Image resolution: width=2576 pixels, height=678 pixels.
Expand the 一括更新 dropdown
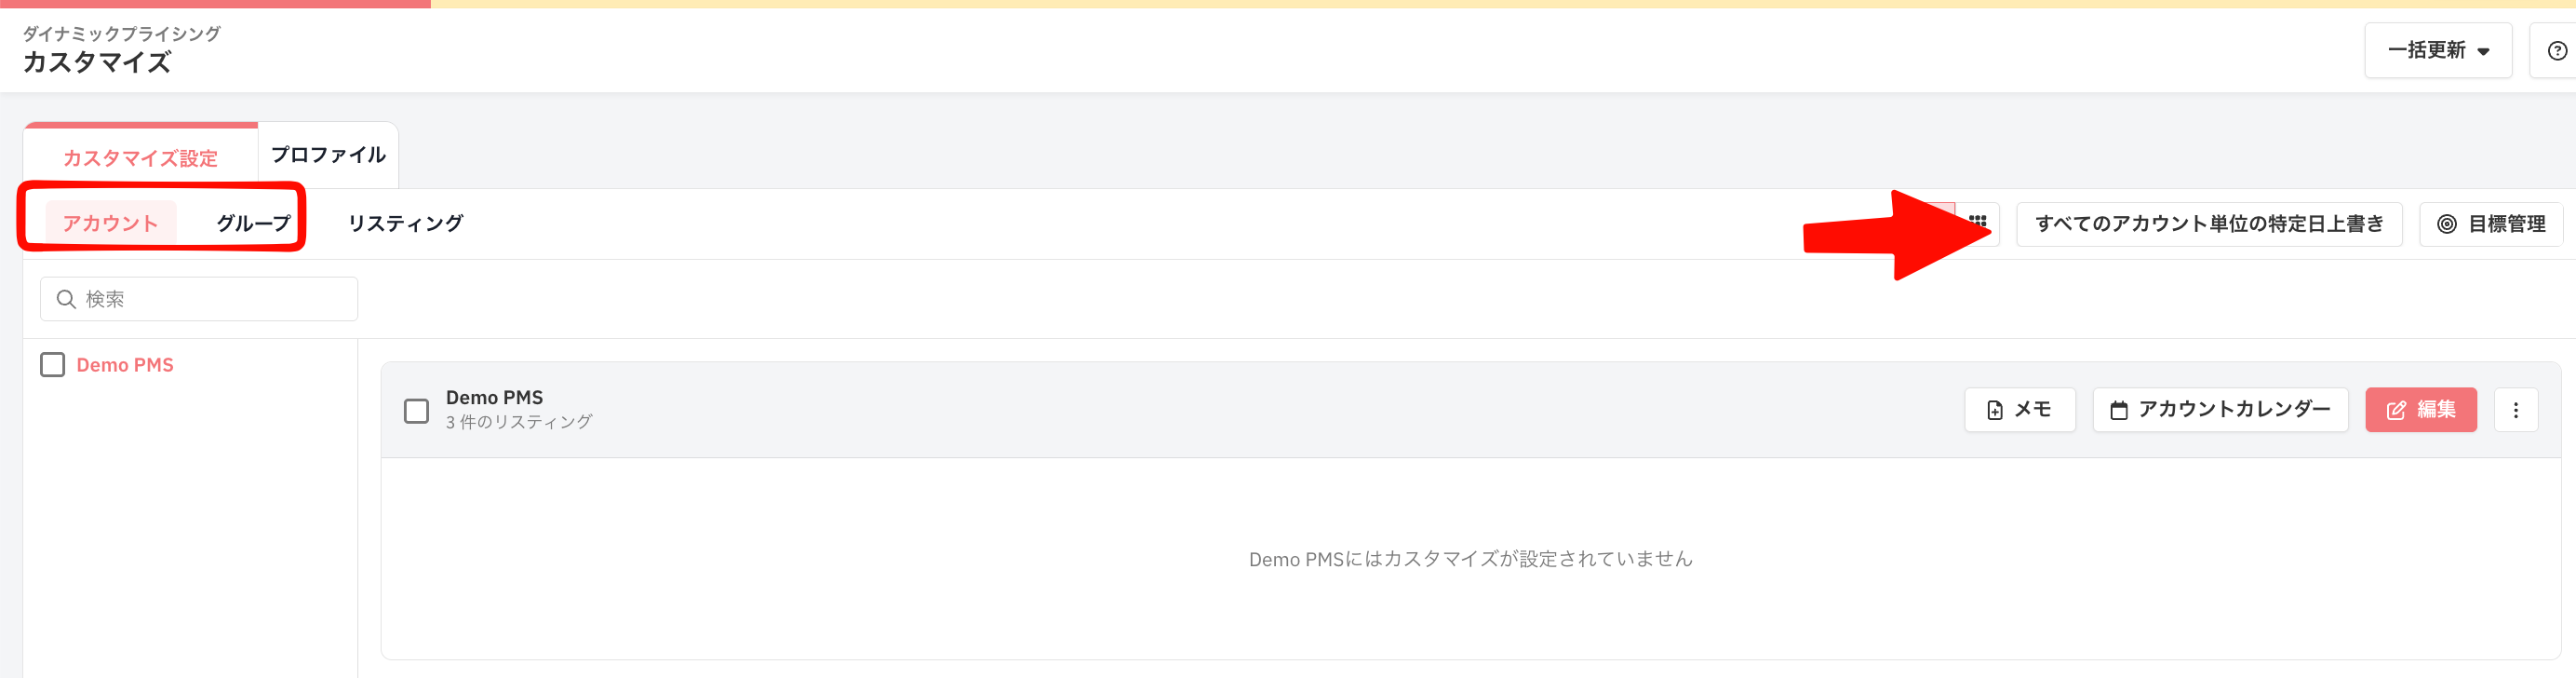pos(2438,50)
